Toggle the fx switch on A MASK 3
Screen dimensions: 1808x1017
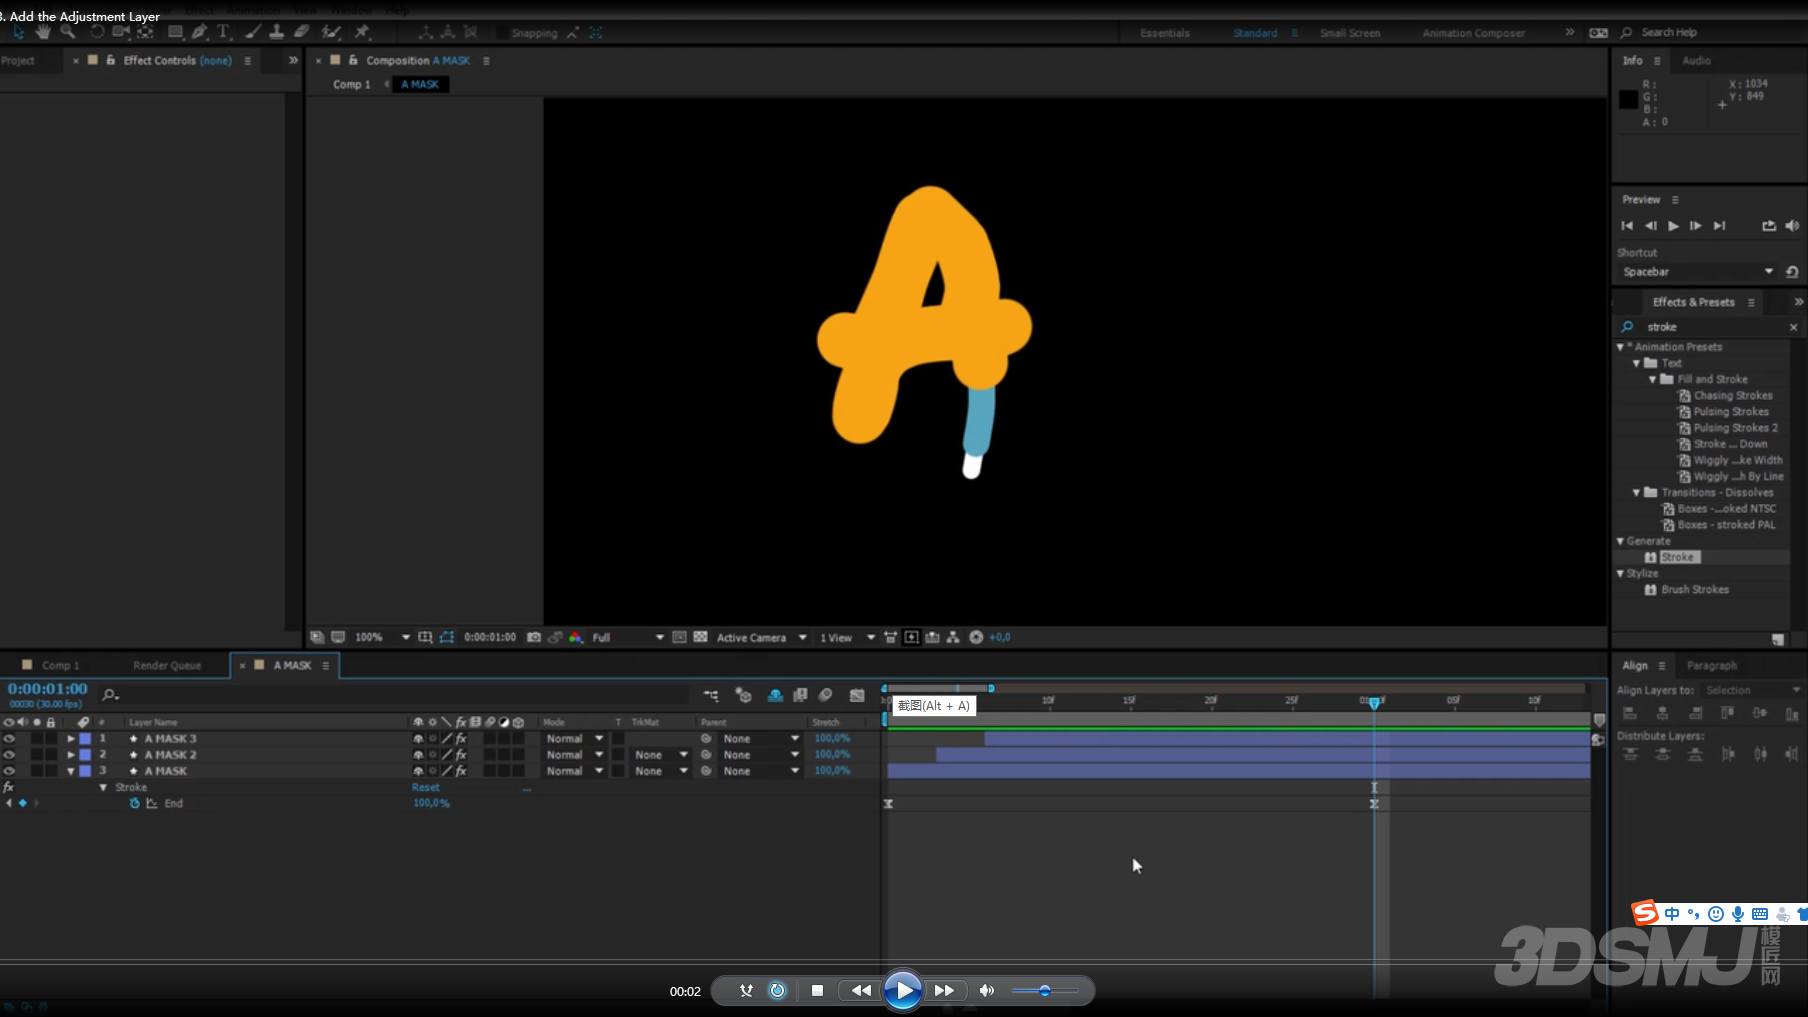coord(461,739)
